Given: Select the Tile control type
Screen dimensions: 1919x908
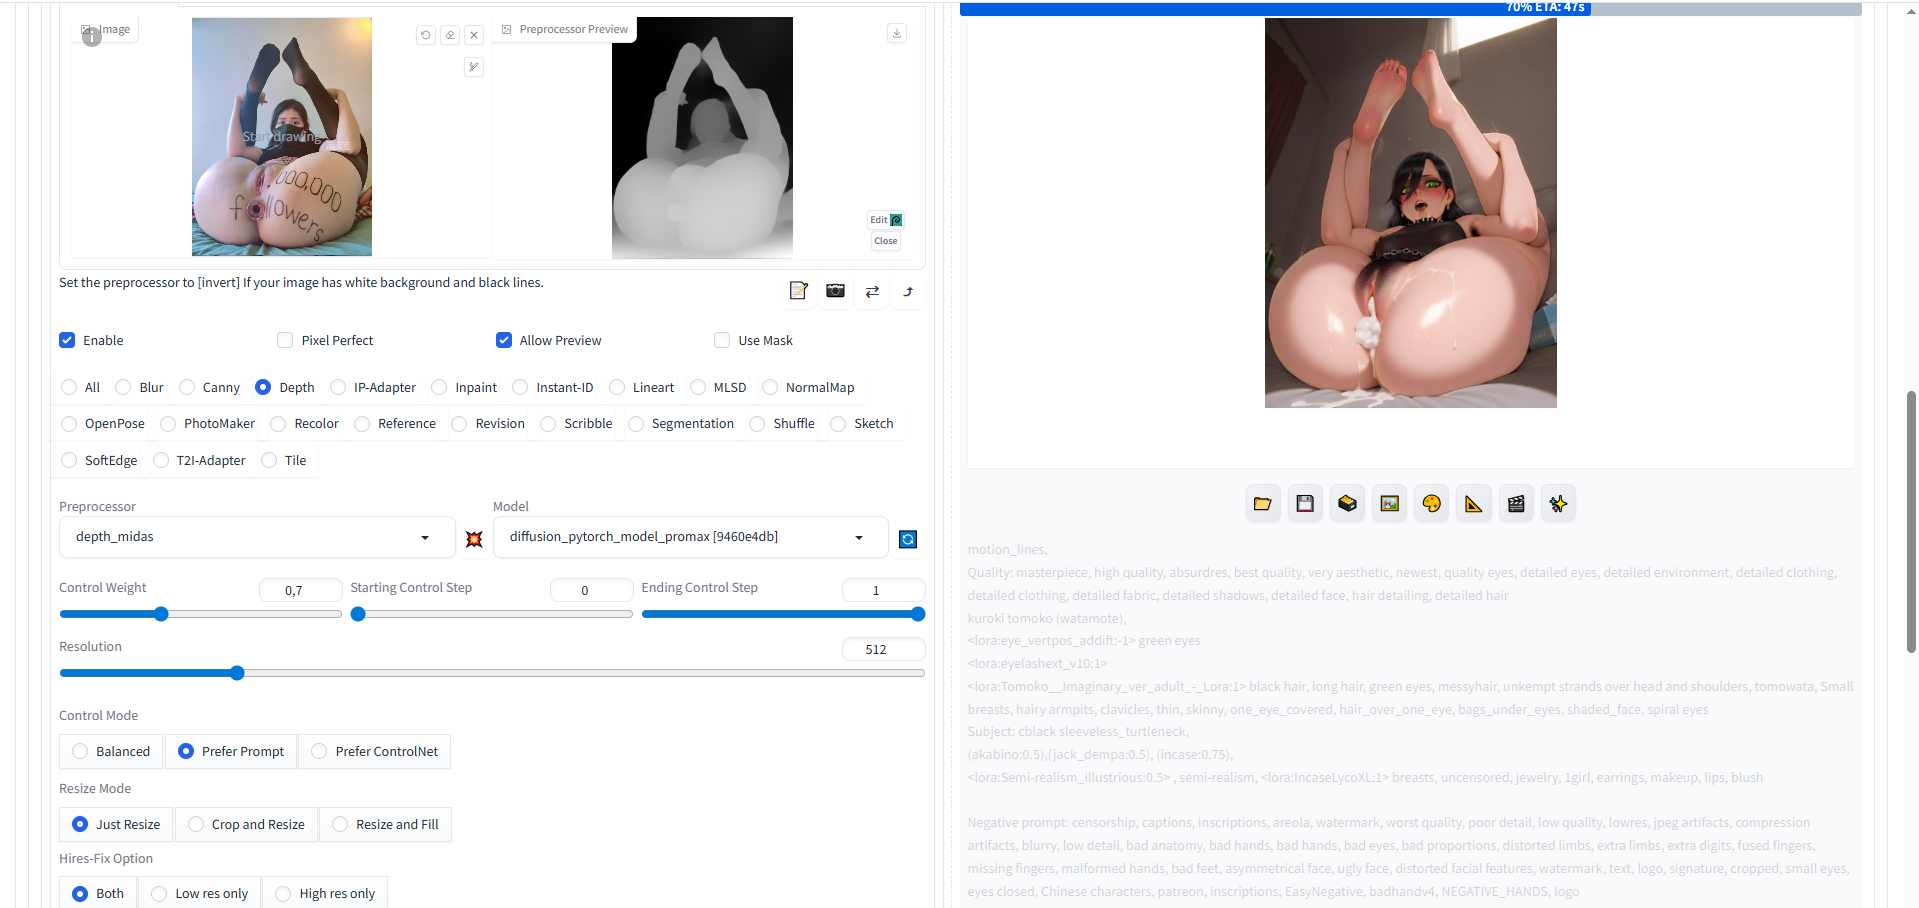Looking at the screenshot, I should click(x=269, y=460).
